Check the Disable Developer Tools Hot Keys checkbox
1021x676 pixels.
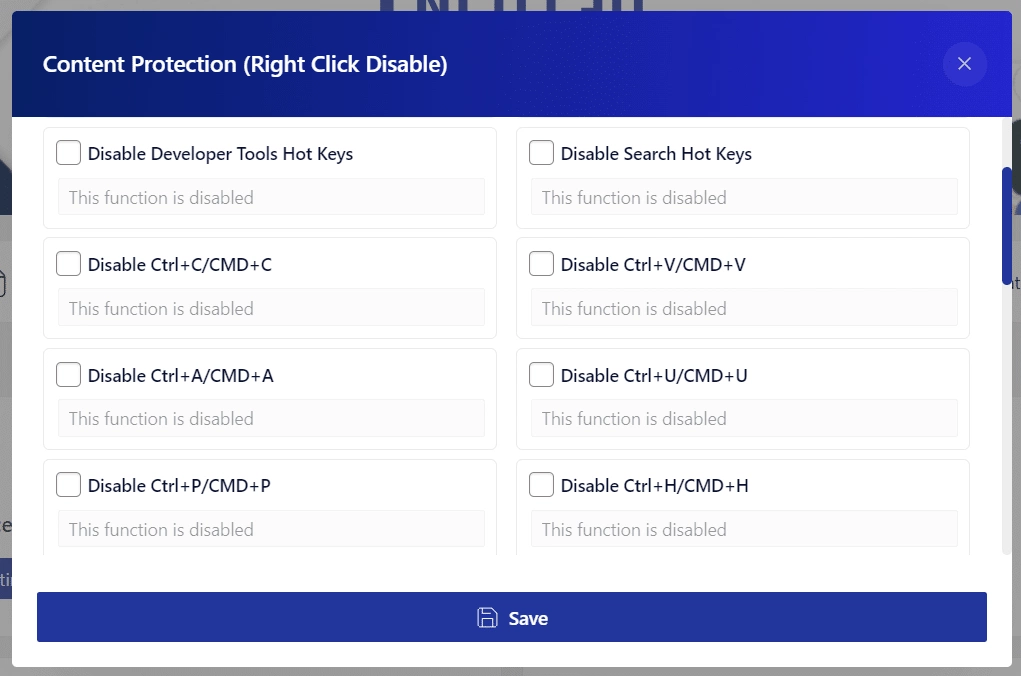(x=68, y=152)
